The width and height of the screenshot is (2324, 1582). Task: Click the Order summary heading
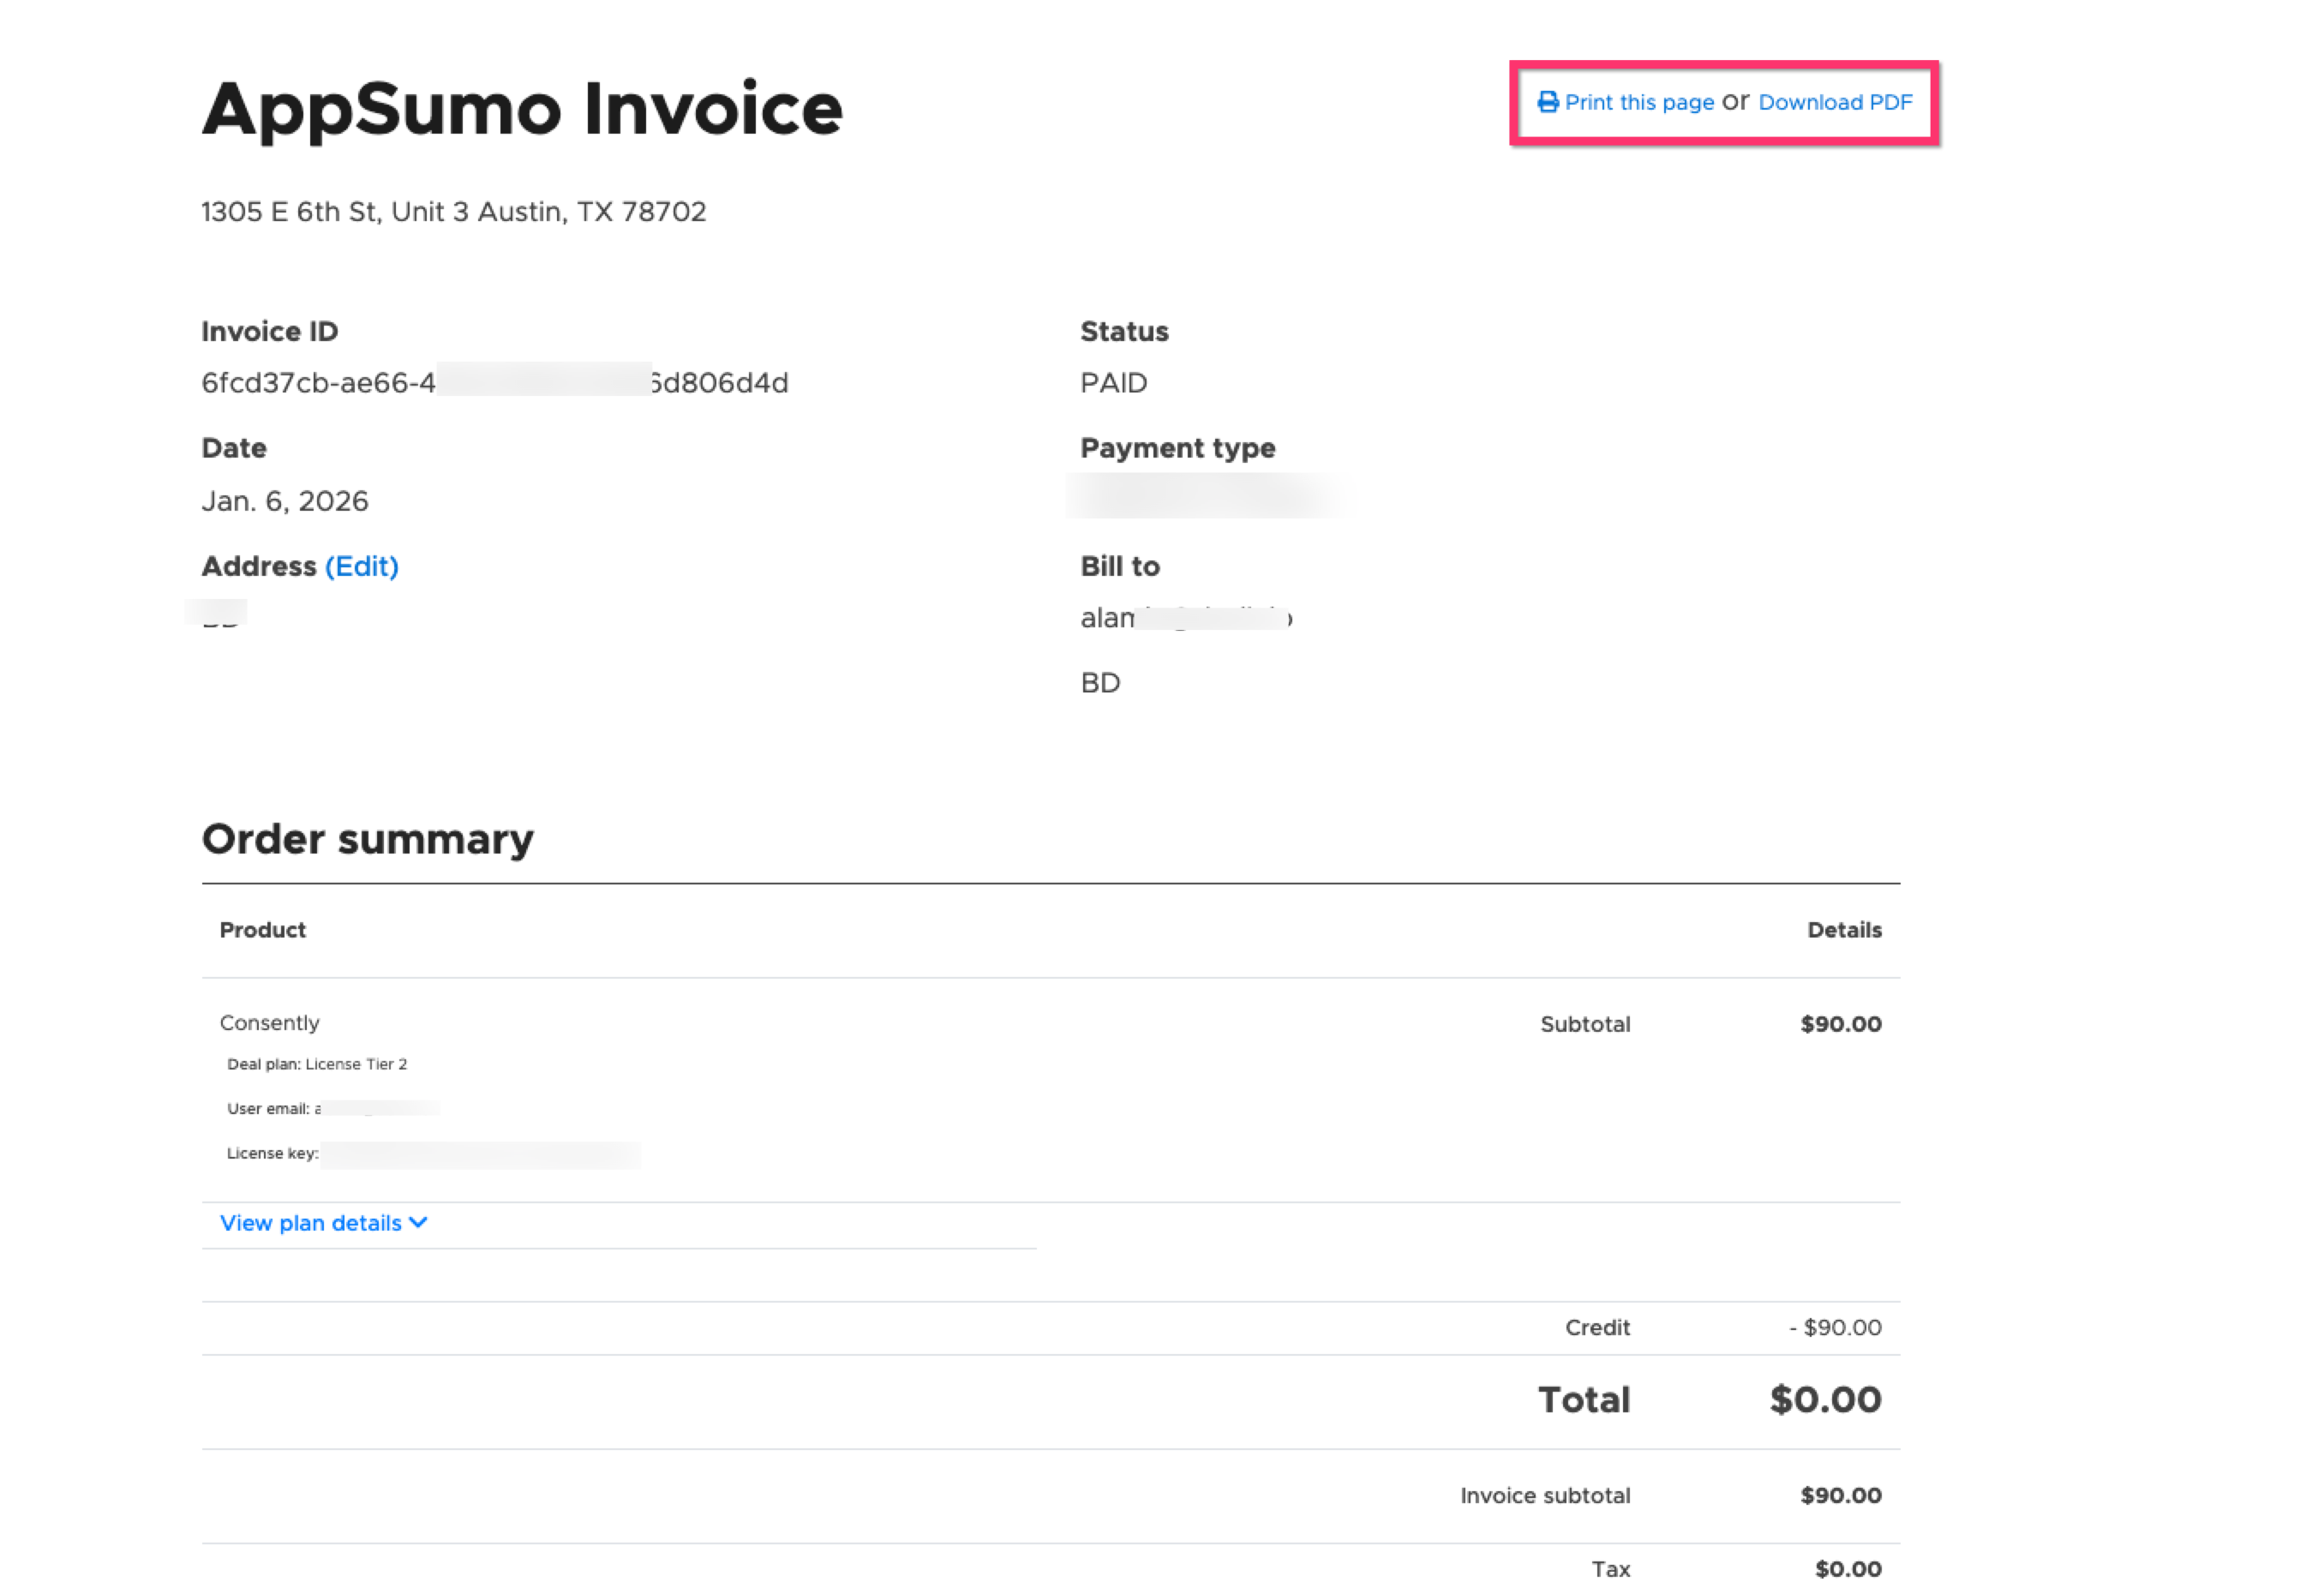[367, 839]
